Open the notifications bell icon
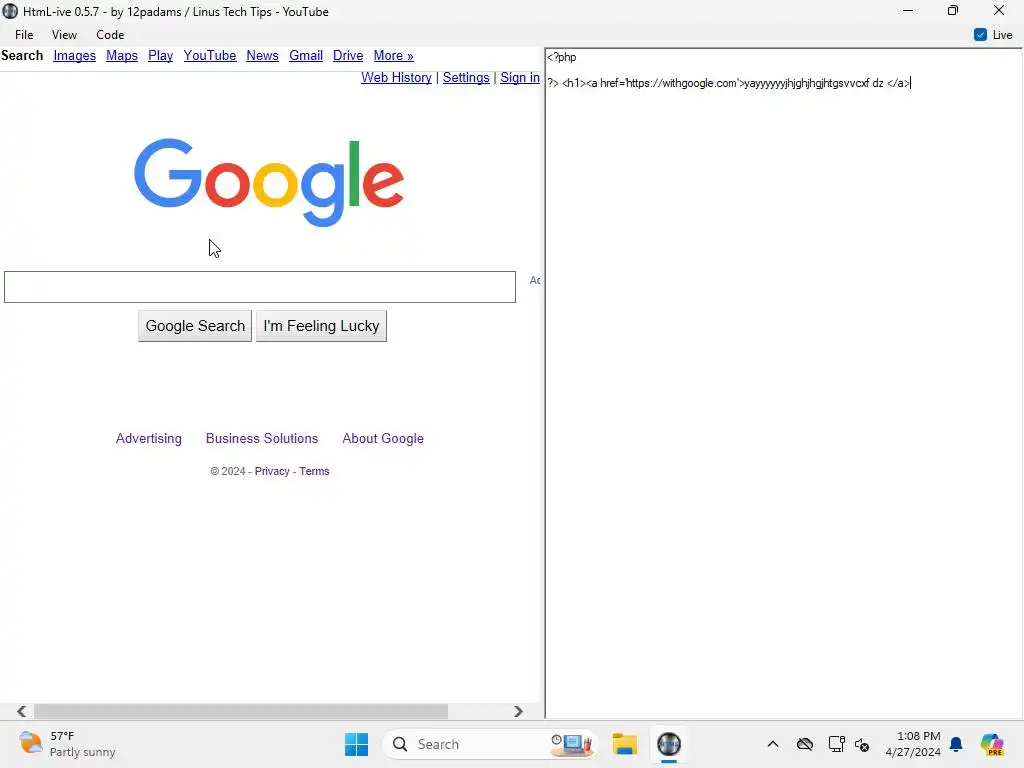 956,744
